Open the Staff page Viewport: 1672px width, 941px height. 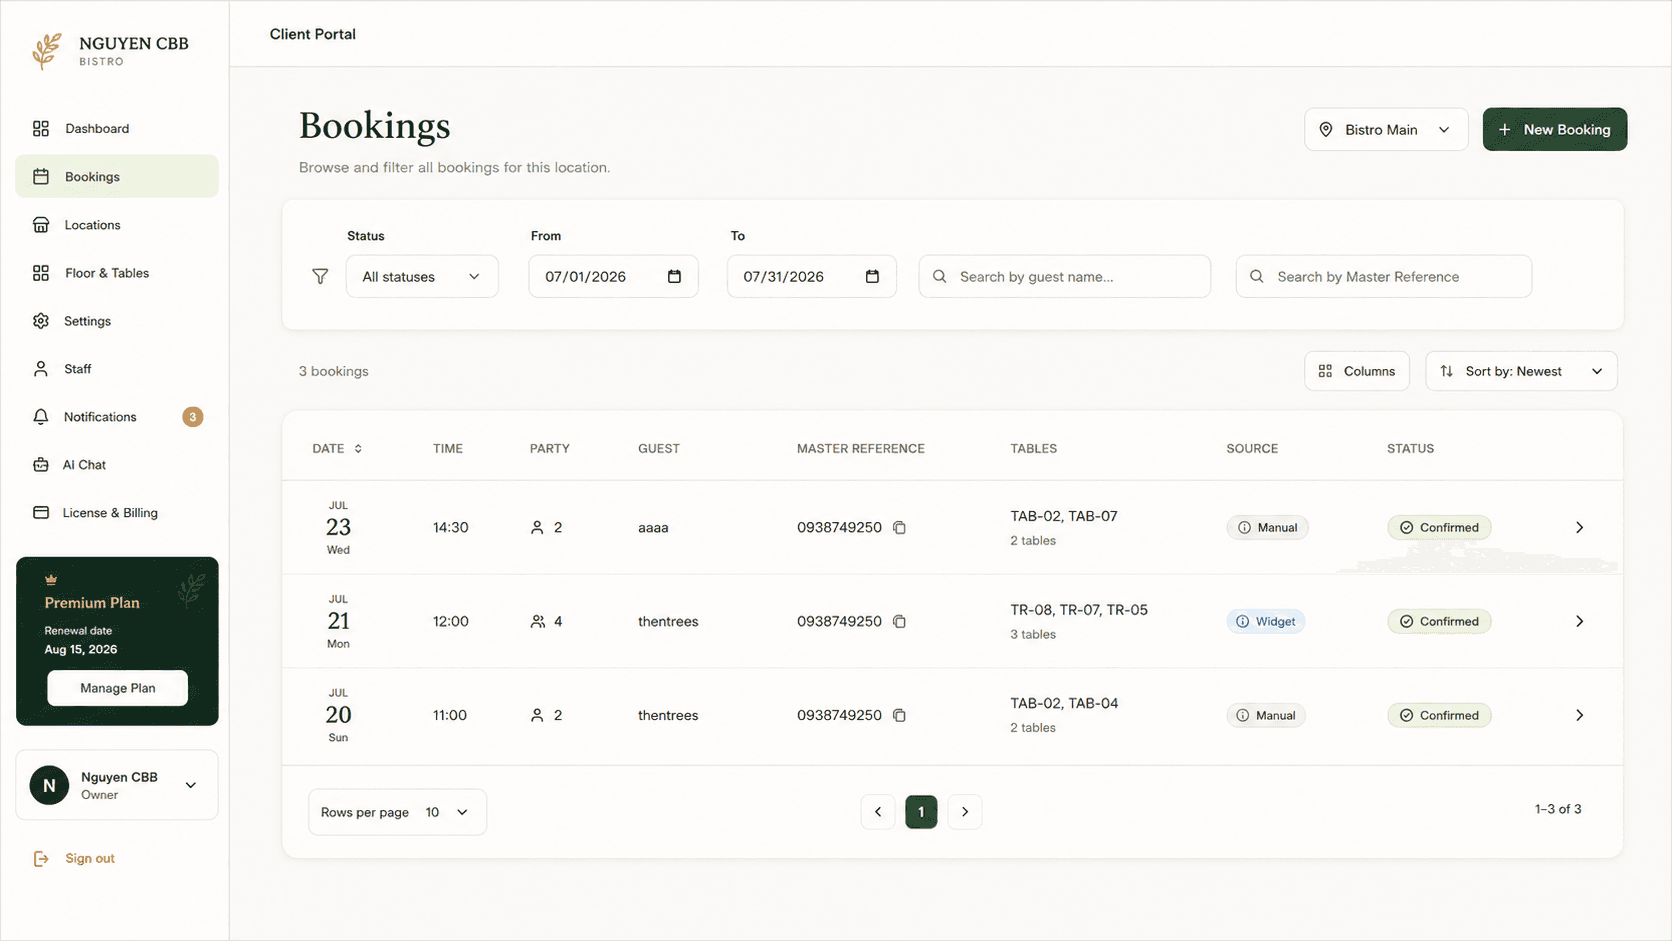coord(117,369)
